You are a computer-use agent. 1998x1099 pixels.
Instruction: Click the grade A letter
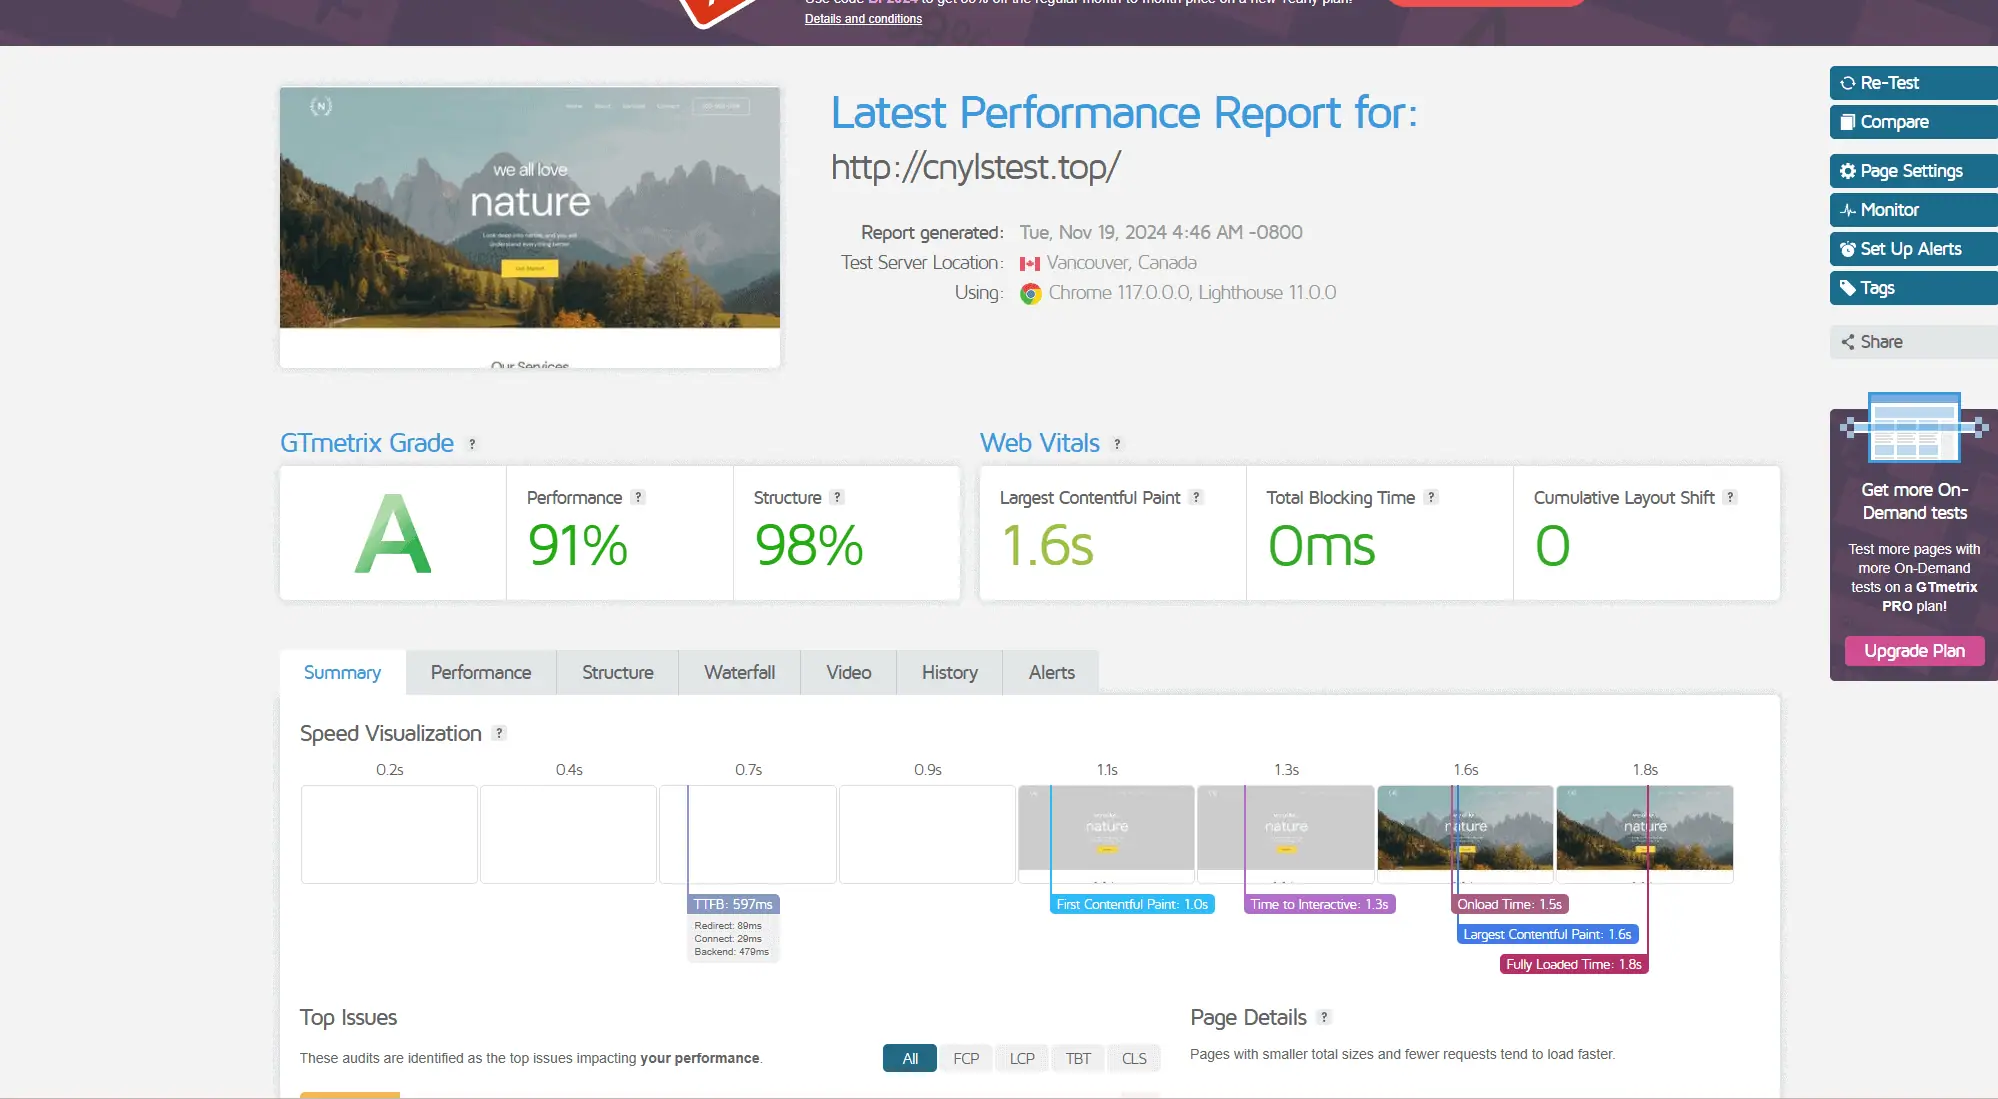(x=393, y=535)
